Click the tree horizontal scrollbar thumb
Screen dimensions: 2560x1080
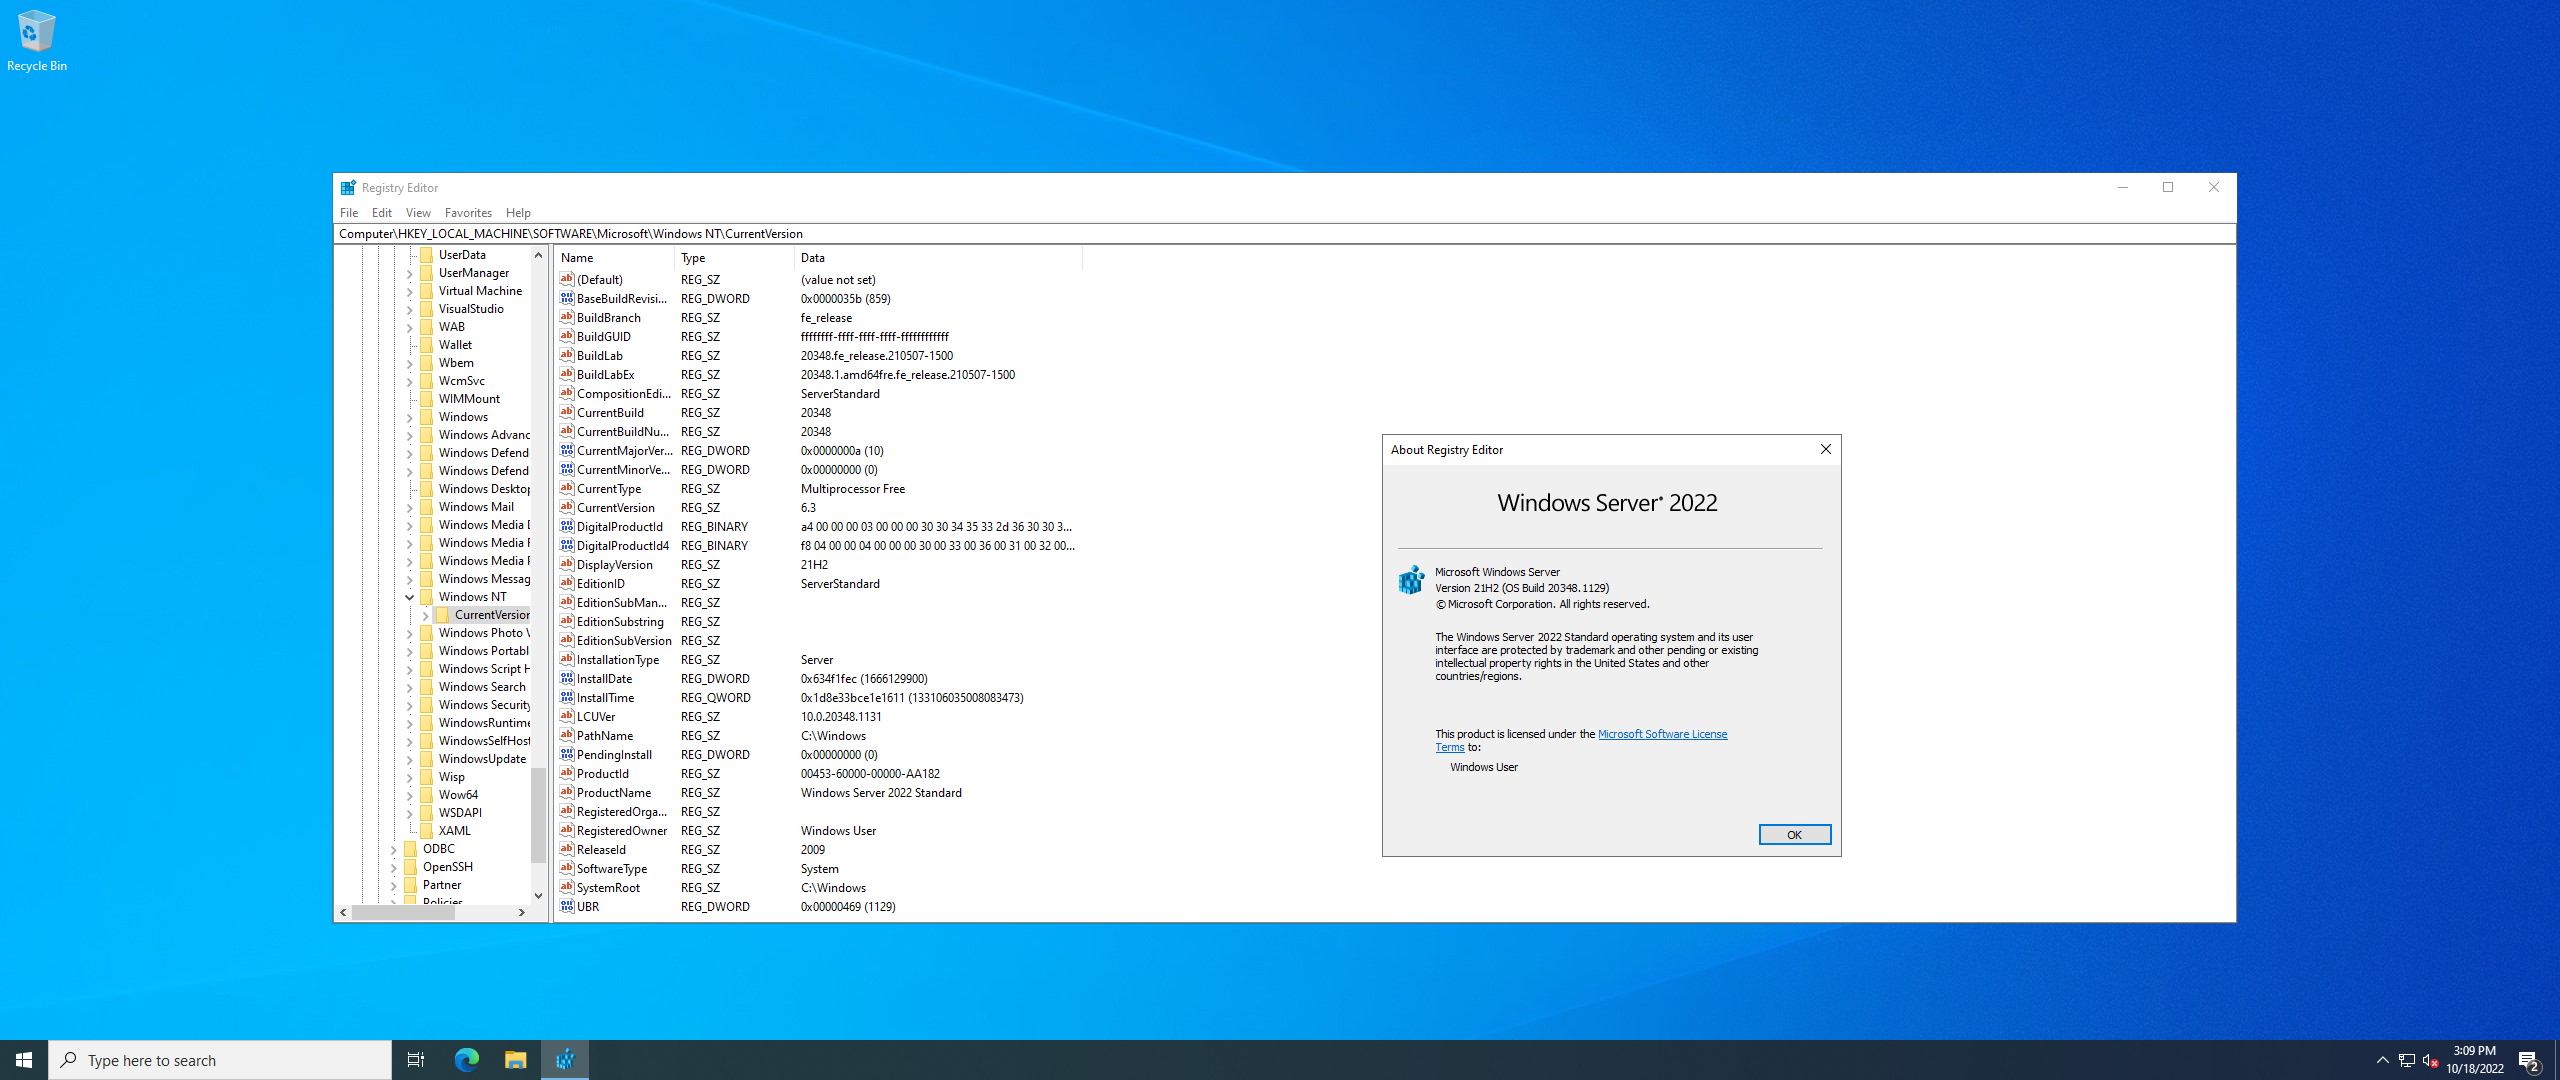[403, 912]
